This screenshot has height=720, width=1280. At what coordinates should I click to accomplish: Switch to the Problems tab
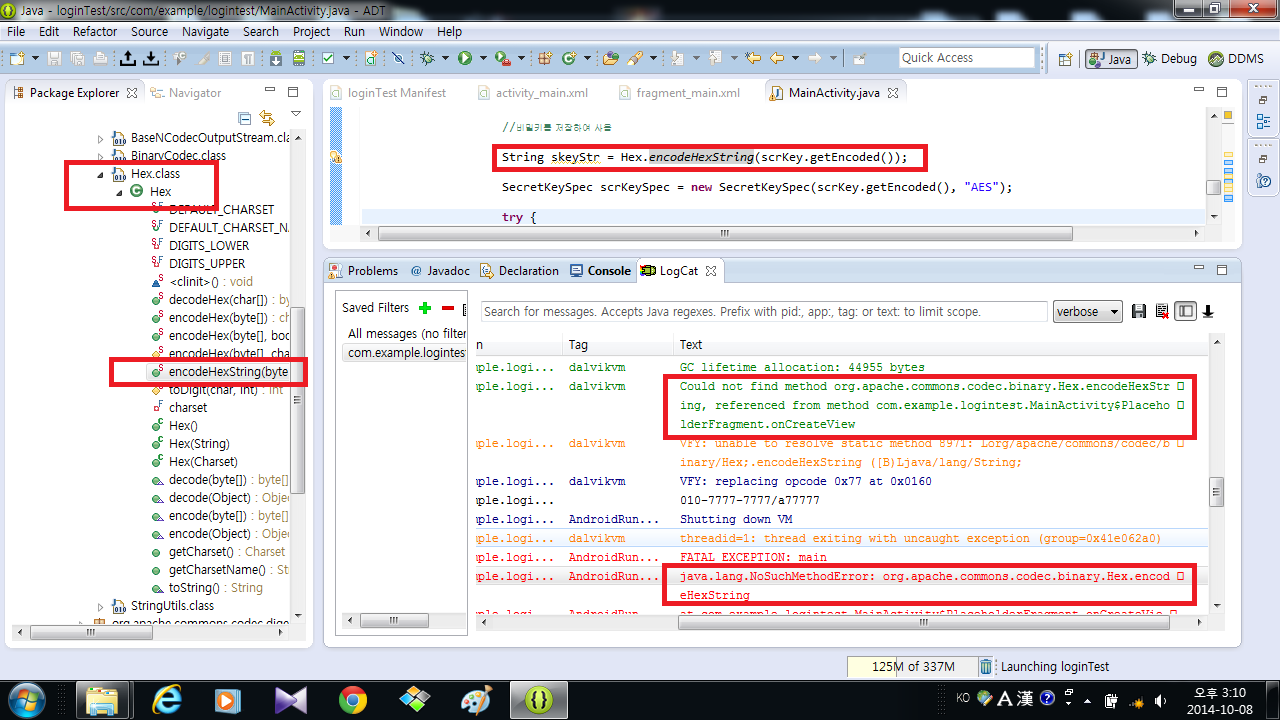364,271
